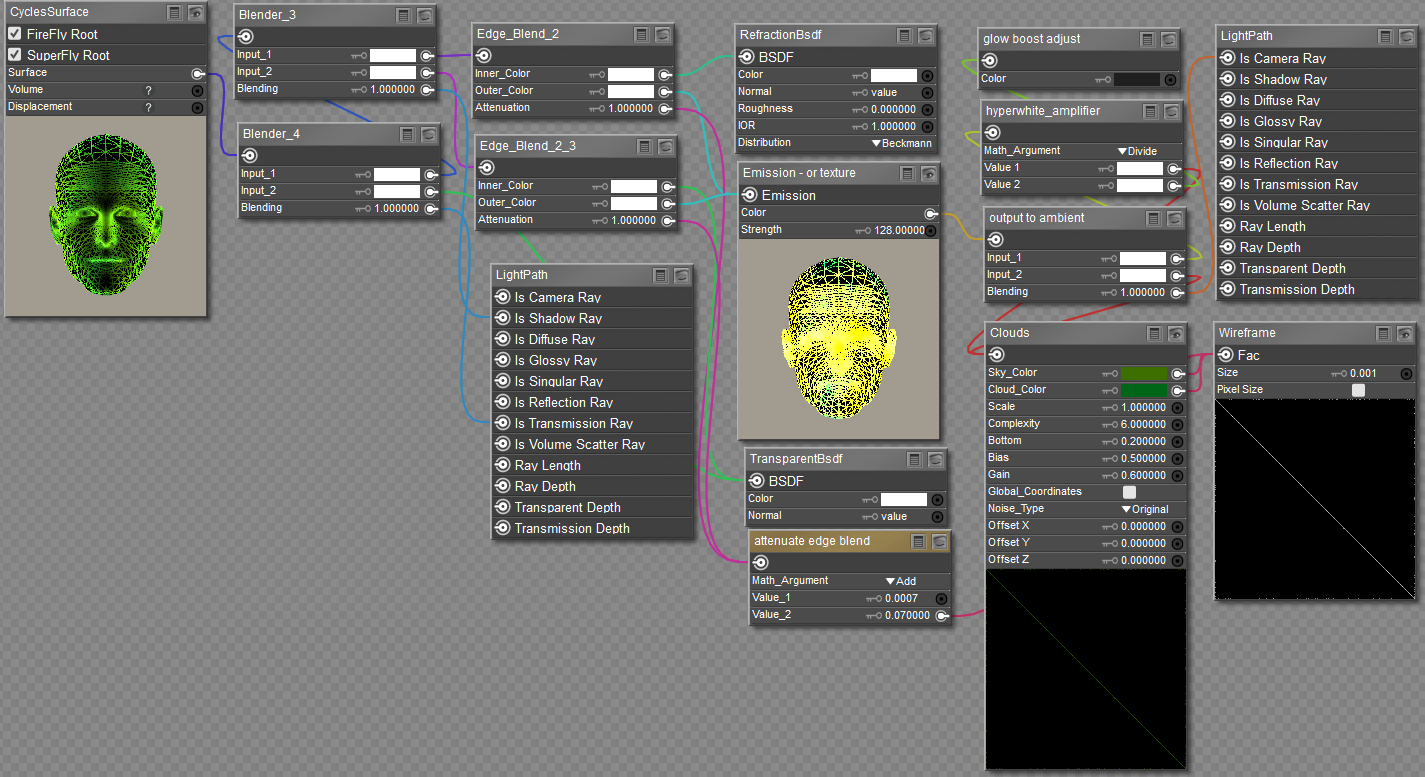1425x777 pixels.
Task: Click the BSDF output plug on TransparentBsdf
Action: pyautogui.click(x=757, y=481)
